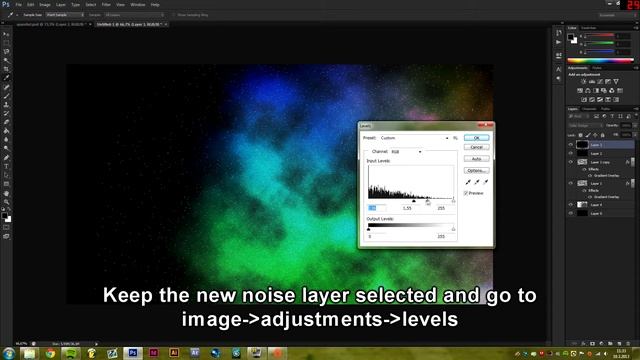
Task: Open the Filter menu
Action: 106,5
